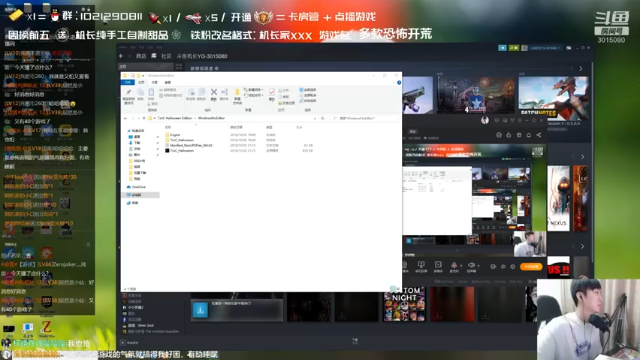Viewport: 640px width, 360px height.
Task: Click Add a game plus icon in Steam
Action: (x=123, y=343)
